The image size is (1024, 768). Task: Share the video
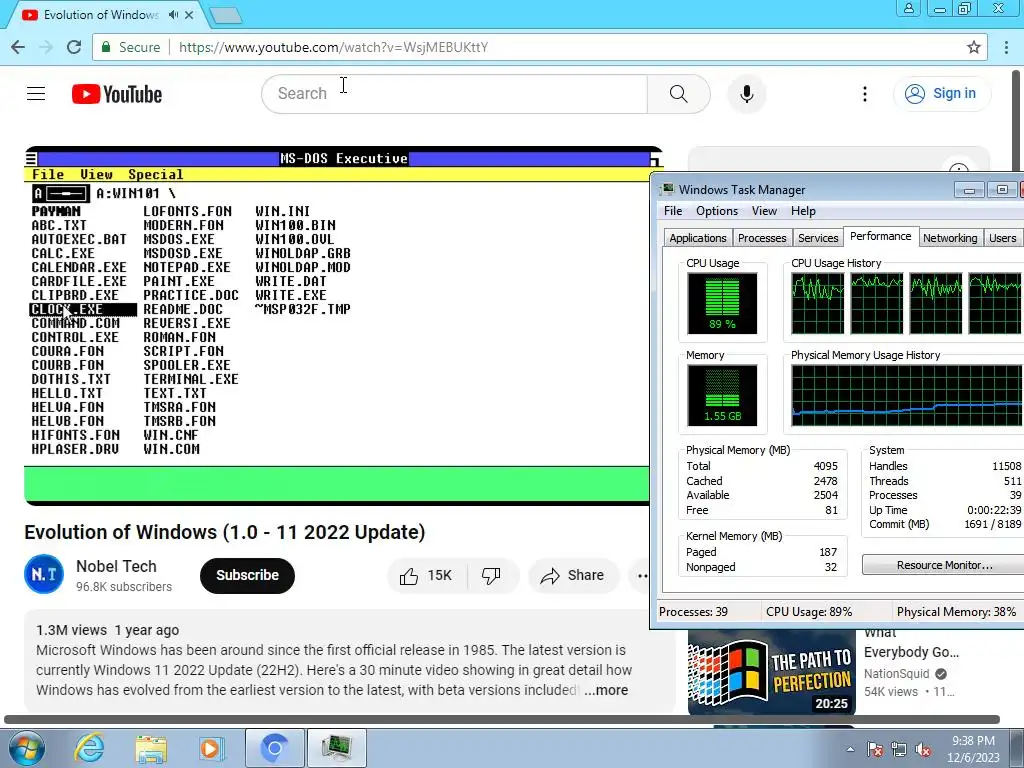pos(573,575)
